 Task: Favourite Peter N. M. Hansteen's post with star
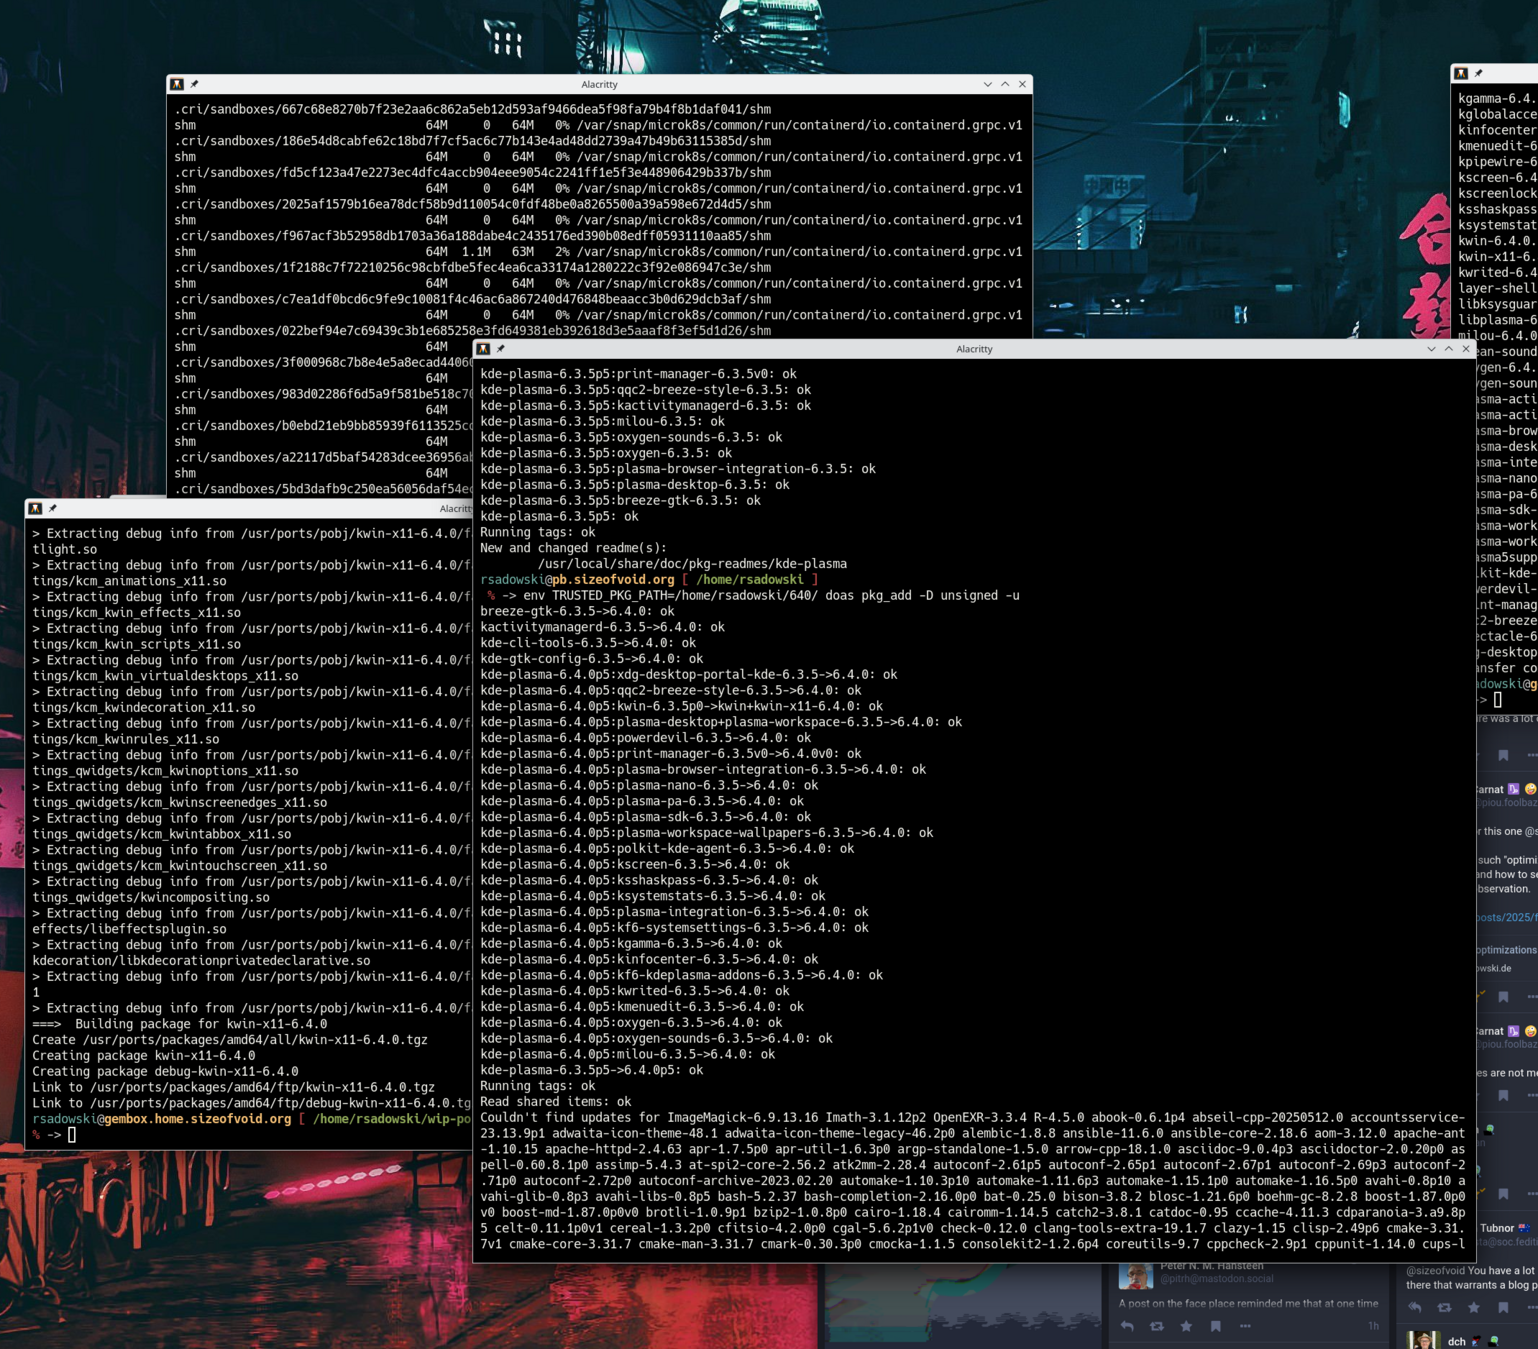click(1186, 1326)
